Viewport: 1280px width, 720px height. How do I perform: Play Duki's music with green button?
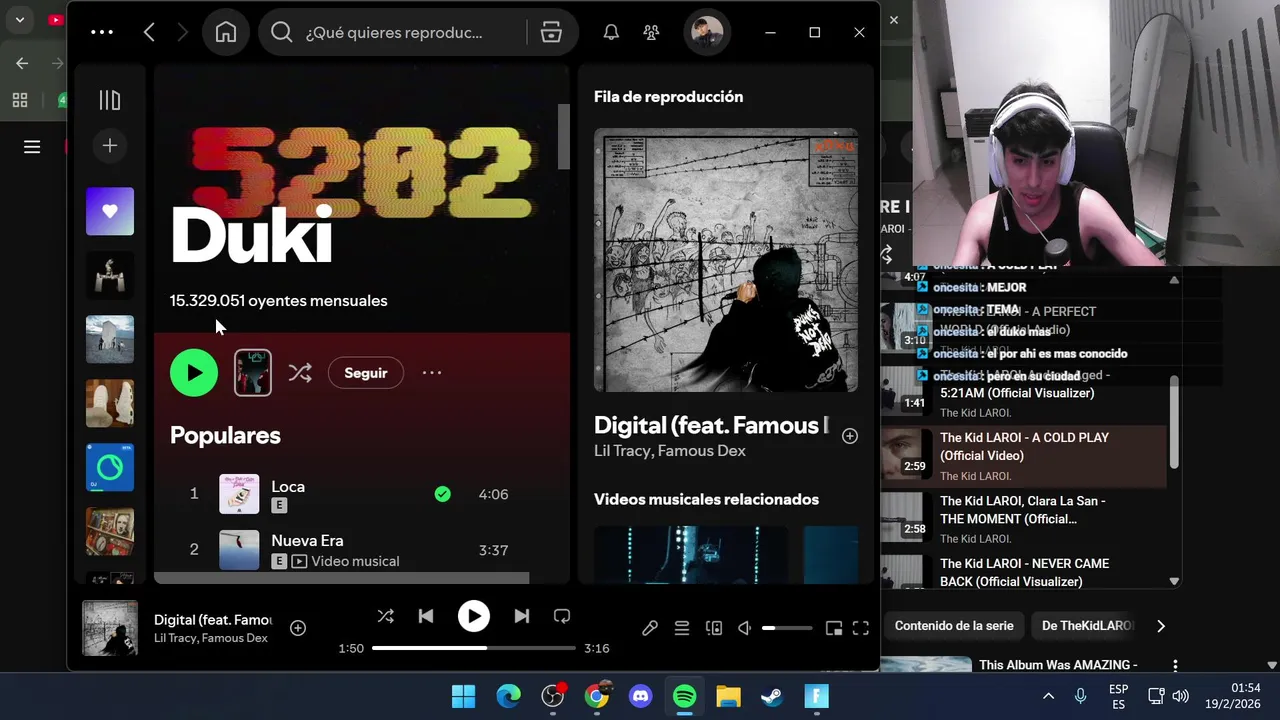point(194,373)
